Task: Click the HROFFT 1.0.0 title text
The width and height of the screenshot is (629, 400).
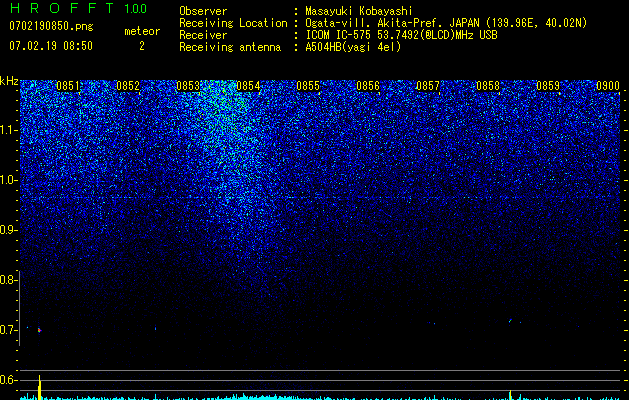Action: pyautogui.click(x=78, y=8)
